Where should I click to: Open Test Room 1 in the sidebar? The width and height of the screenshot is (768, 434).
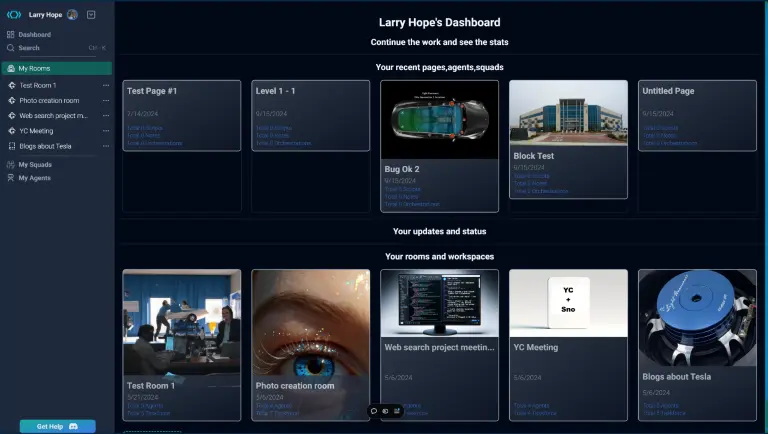[x=38, y=85]
